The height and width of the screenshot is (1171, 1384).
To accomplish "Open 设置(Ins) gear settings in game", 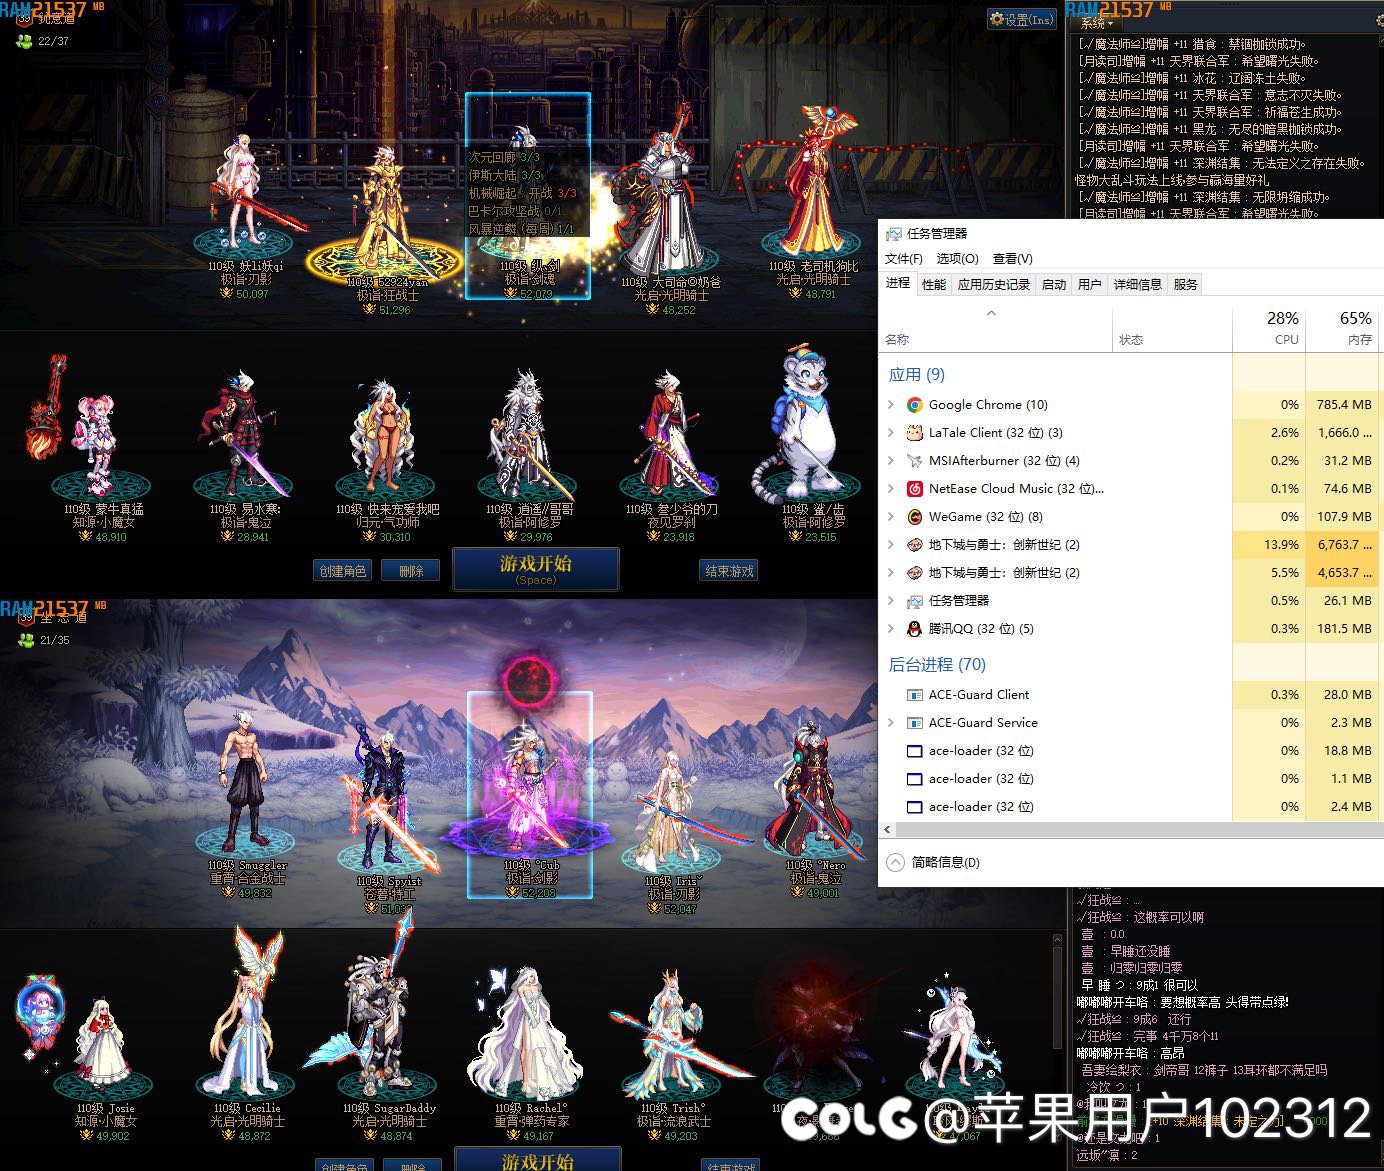I will pos(1021,19).
